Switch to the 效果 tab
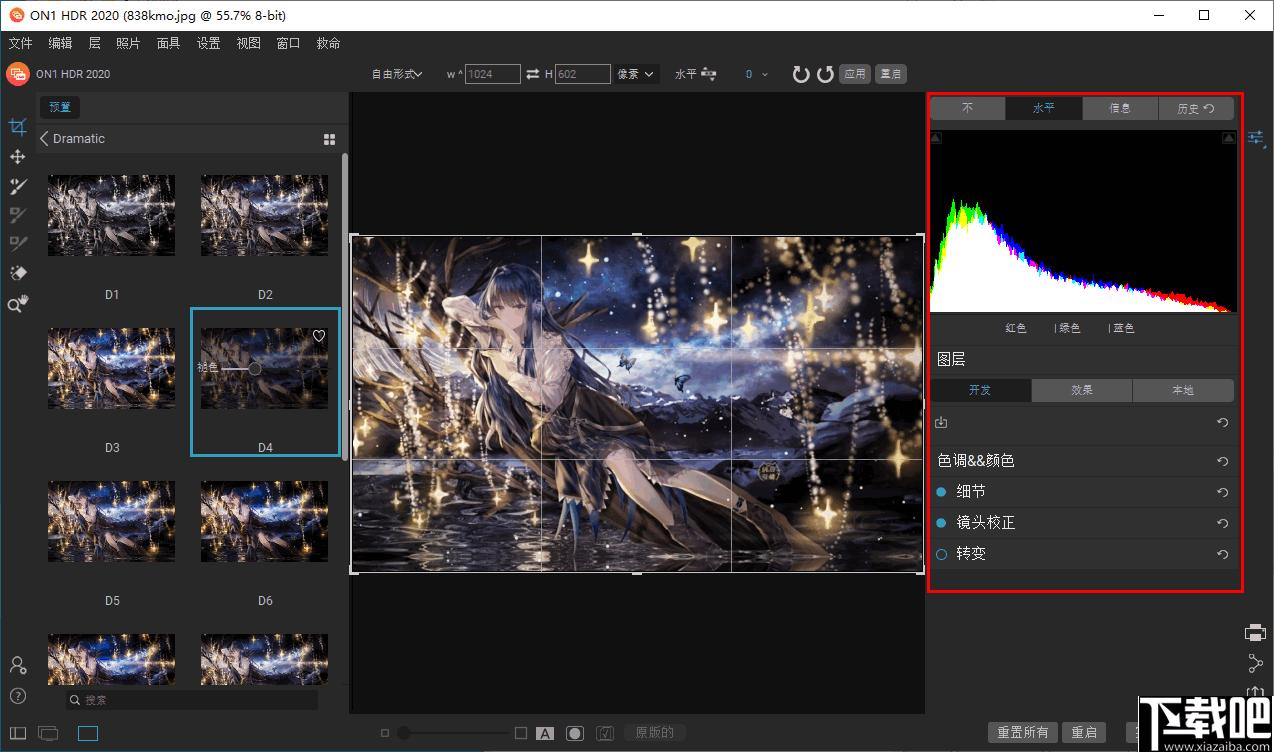Image resolution: width=1274 pixels, height=752 pixels. (x=1082, y=390)
